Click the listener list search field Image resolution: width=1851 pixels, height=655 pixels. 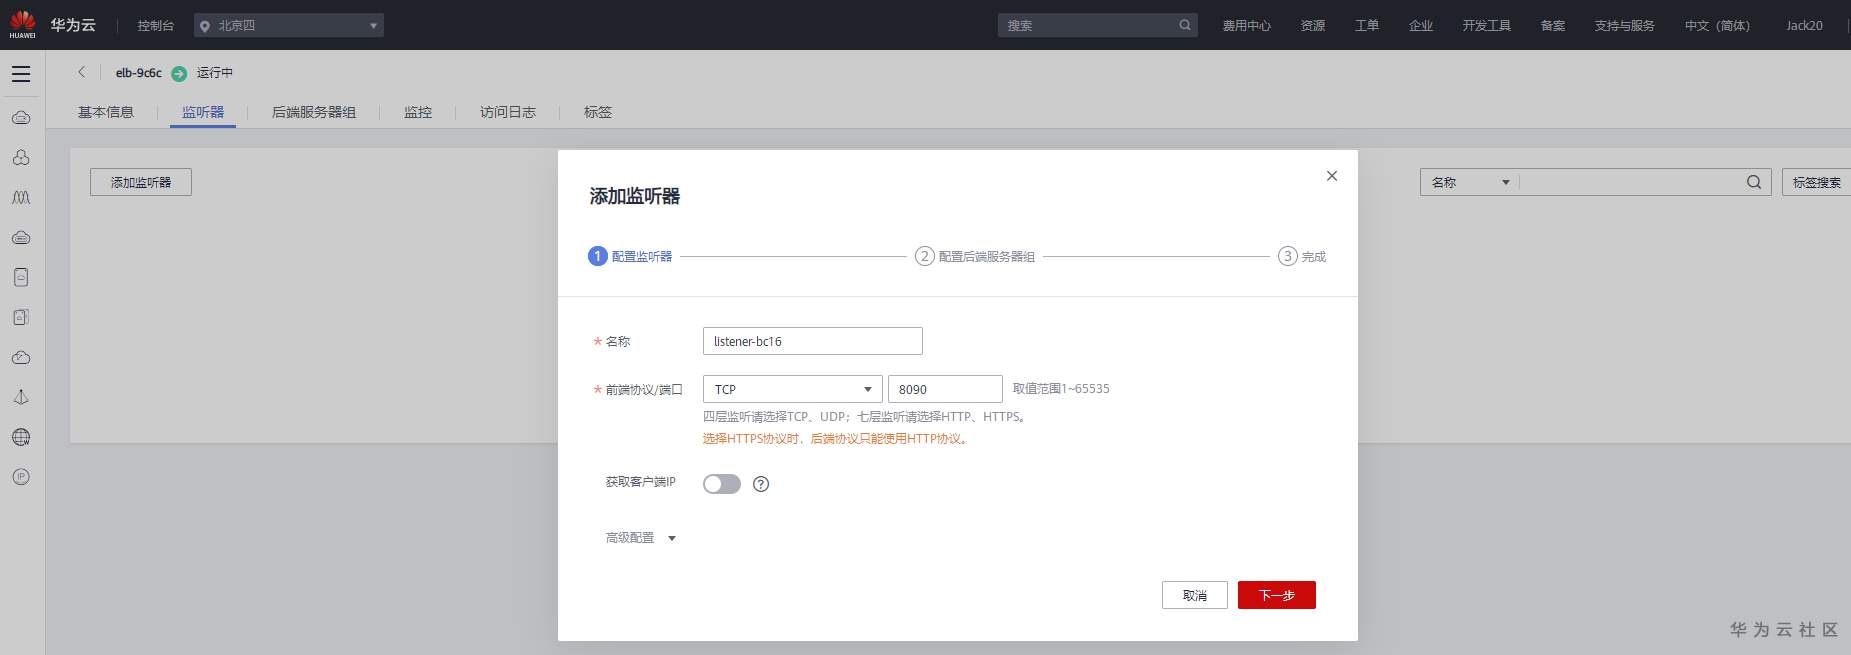(1632, 182)
